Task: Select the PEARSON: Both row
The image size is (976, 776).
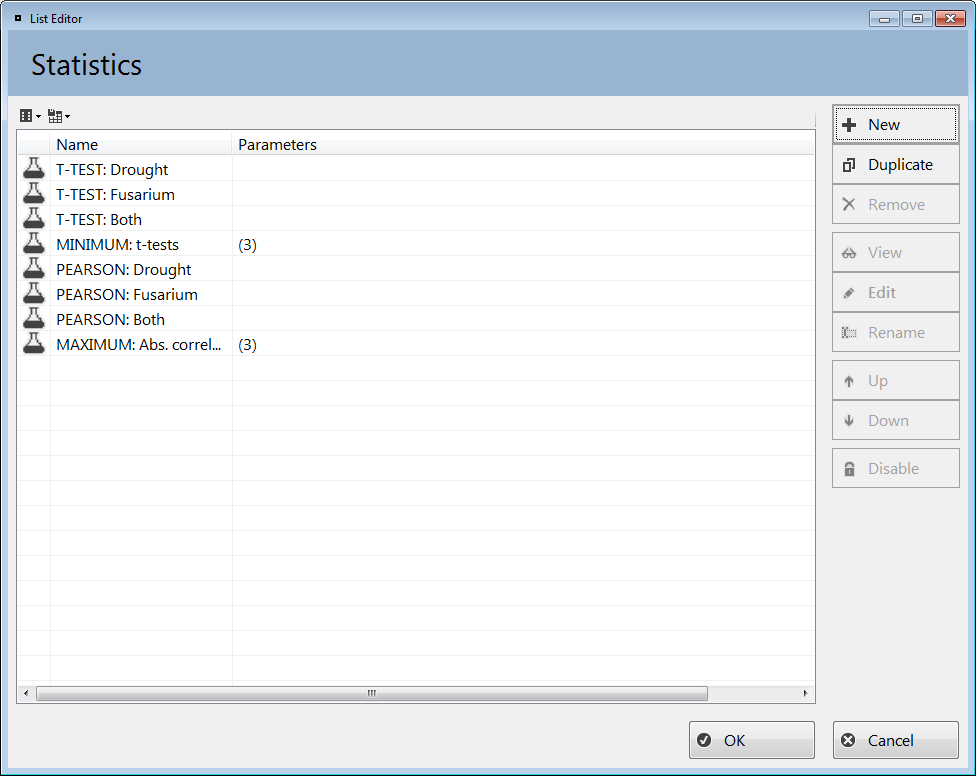Action: click(416, 319)
